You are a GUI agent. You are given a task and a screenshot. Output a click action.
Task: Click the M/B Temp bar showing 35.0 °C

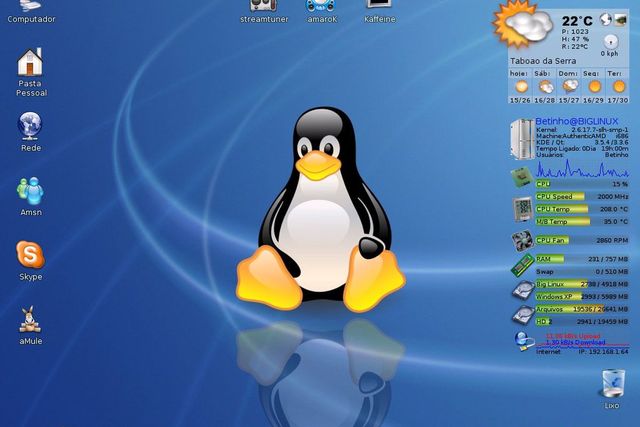coord(582,222)
